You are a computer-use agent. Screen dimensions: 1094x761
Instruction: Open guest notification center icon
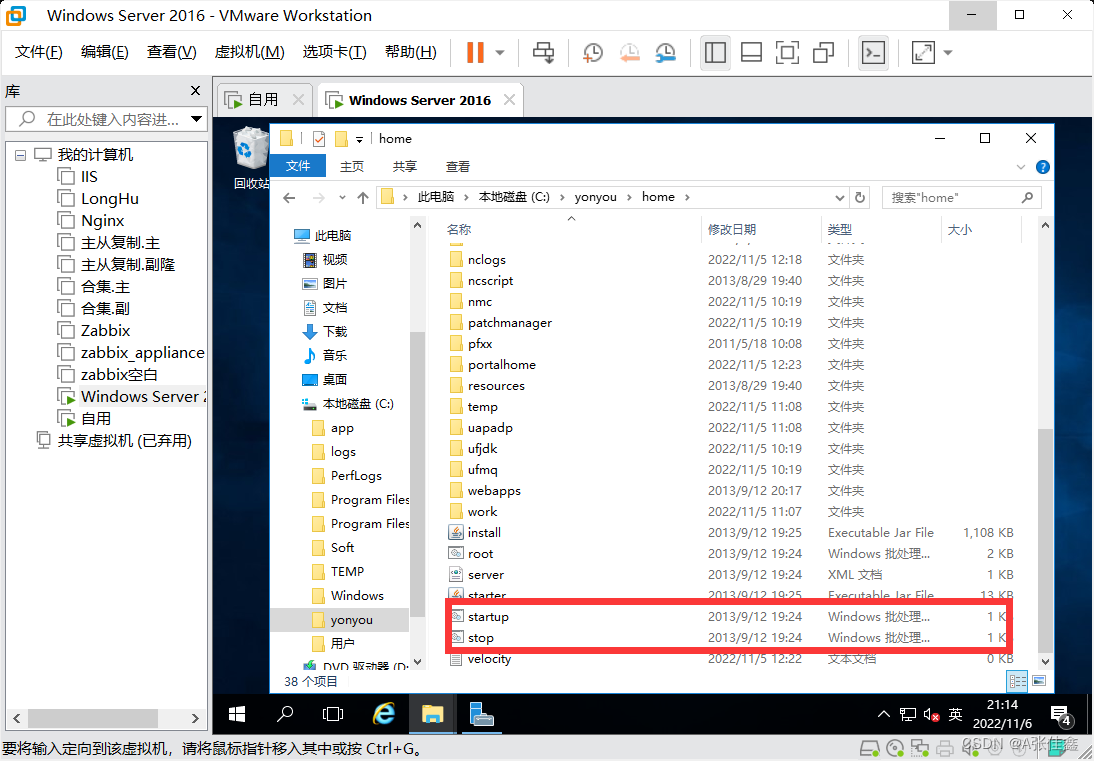click(x=1061, y=715)
